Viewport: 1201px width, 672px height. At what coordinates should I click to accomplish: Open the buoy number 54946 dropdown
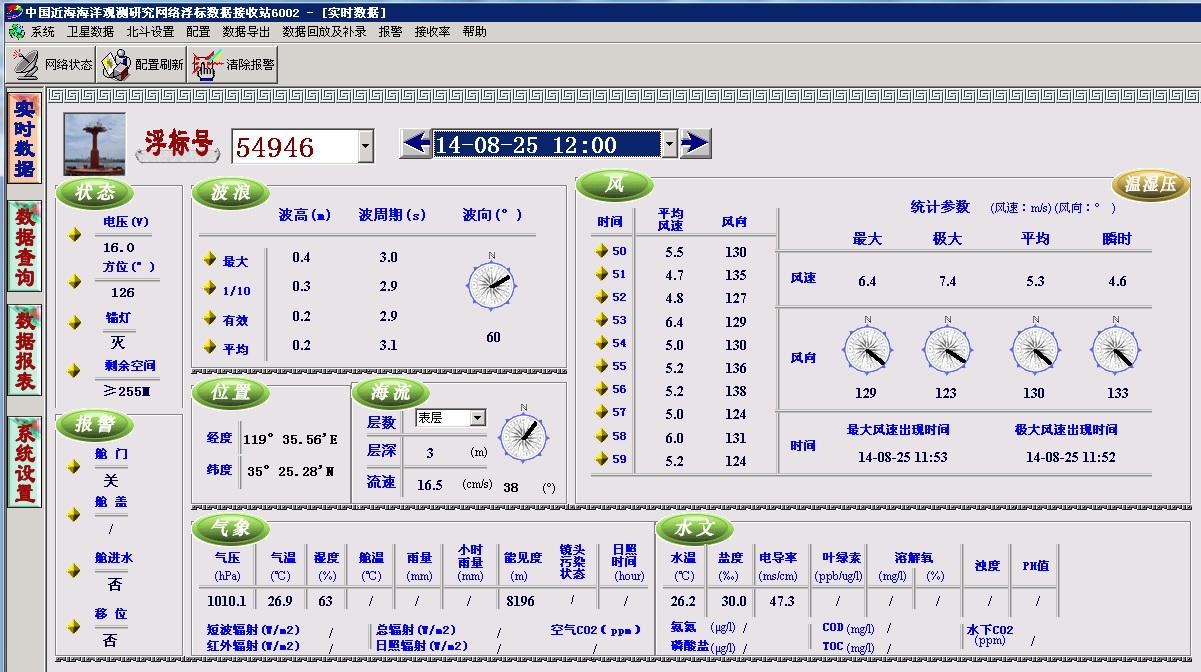(x=365, y=148)
